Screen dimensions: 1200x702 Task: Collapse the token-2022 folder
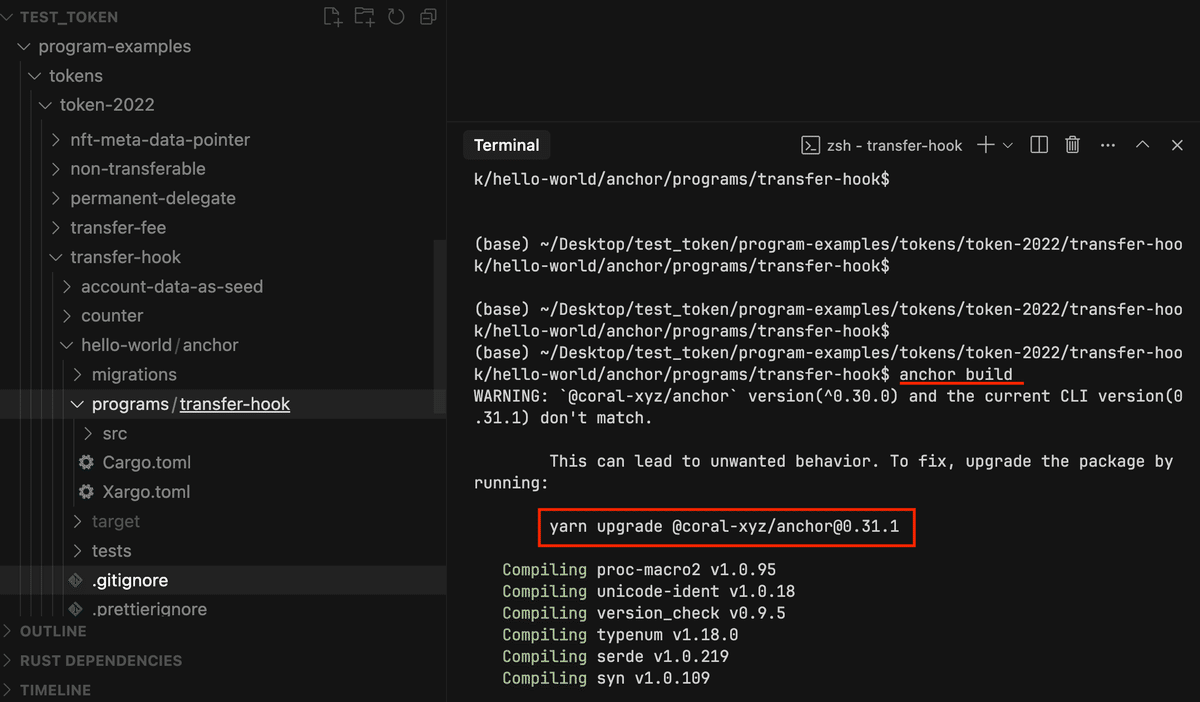pyautogui.click(x=44, y=104)
